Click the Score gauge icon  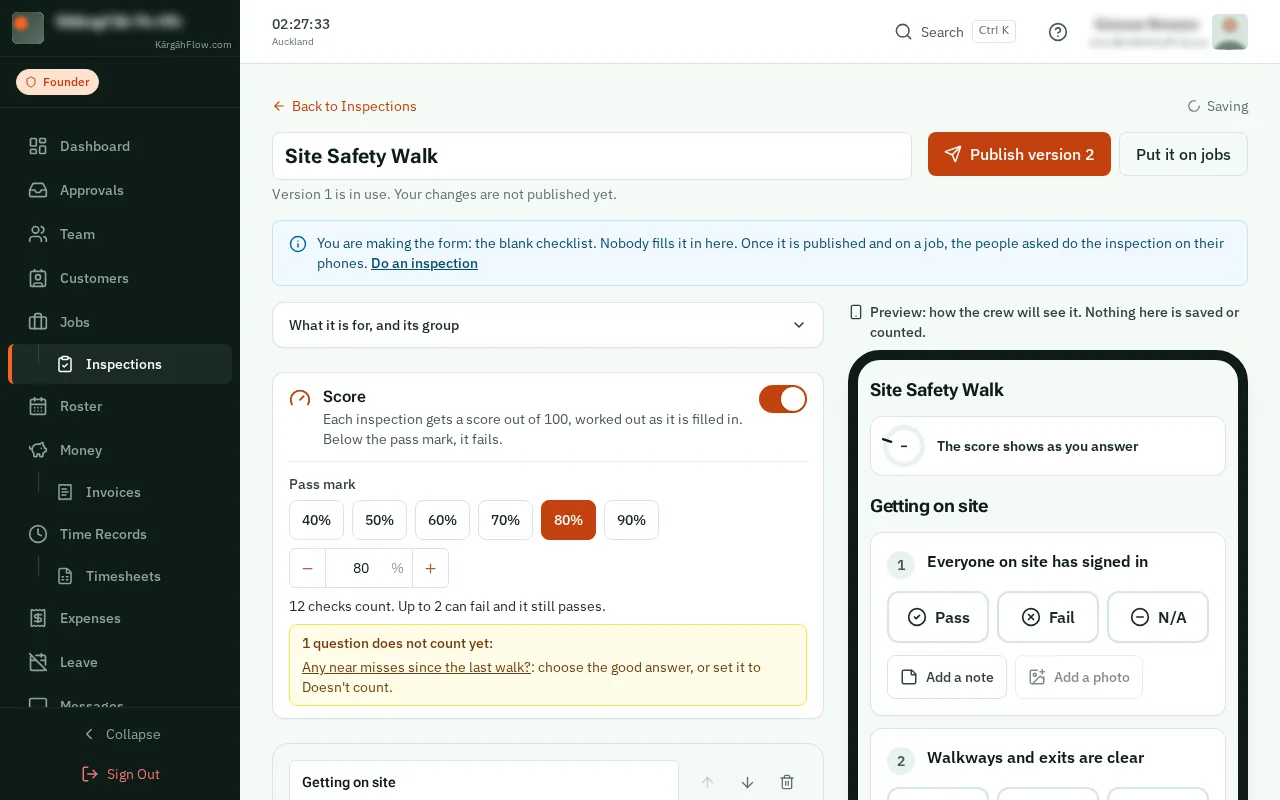(x=300, y=398)
